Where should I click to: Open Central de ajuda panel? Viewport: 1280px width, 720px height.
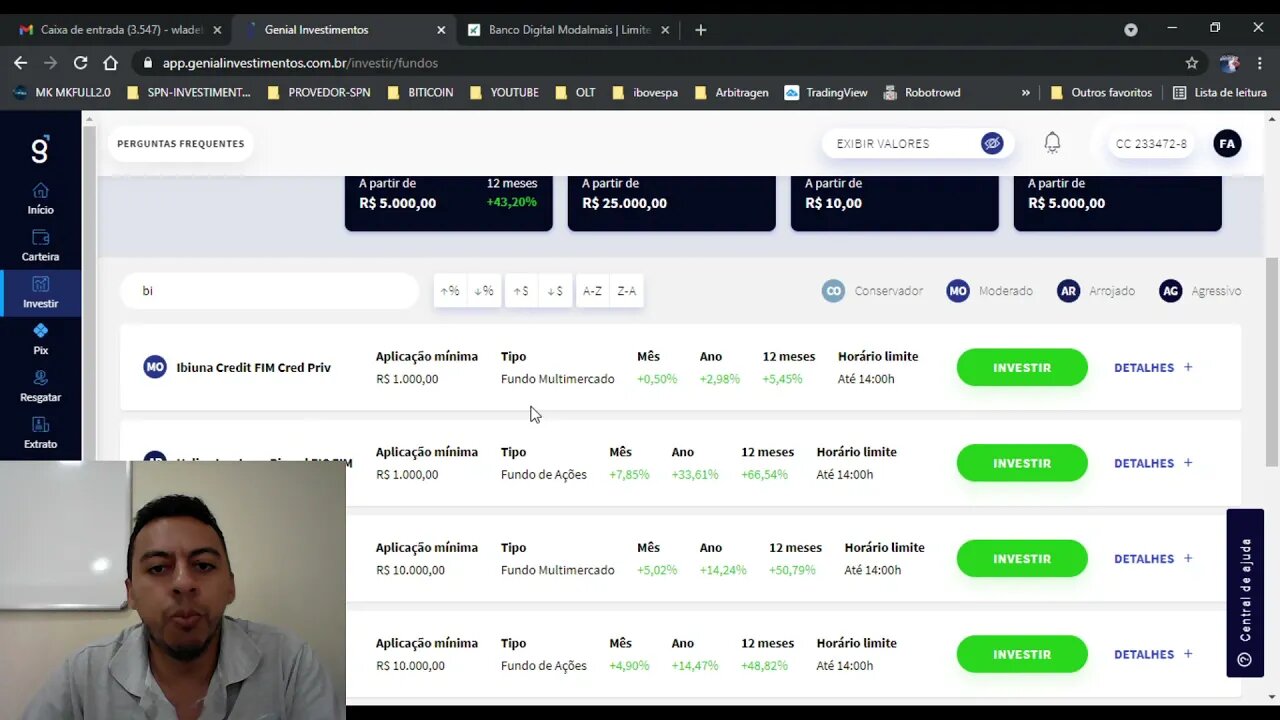pos(1245,593)
